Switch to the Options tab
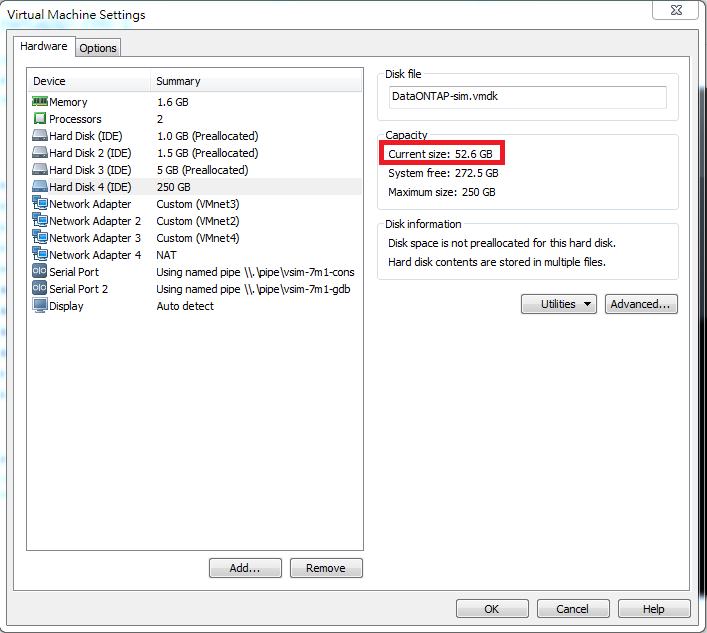 98,48
